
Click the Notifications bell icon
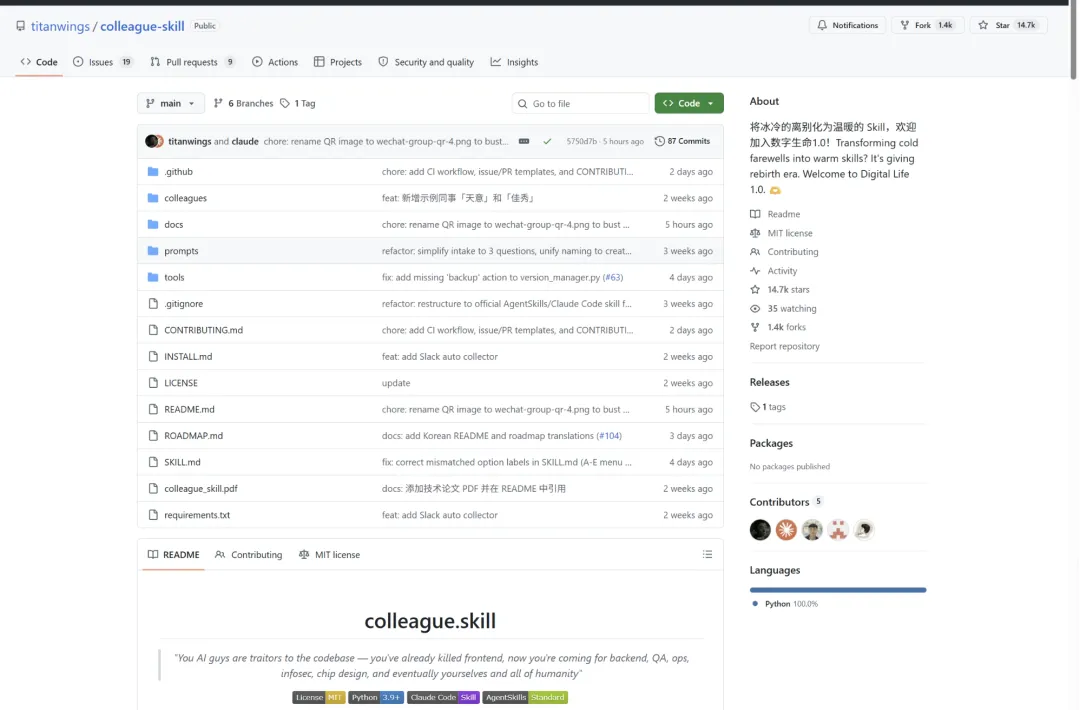pyautogui.click(x=822, y=25)
